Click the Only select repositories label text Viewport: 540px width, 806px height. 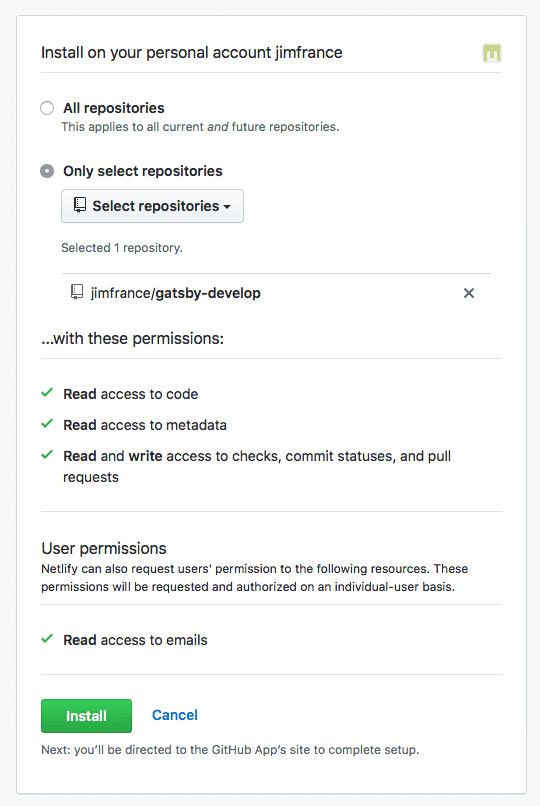click(143, 171)
